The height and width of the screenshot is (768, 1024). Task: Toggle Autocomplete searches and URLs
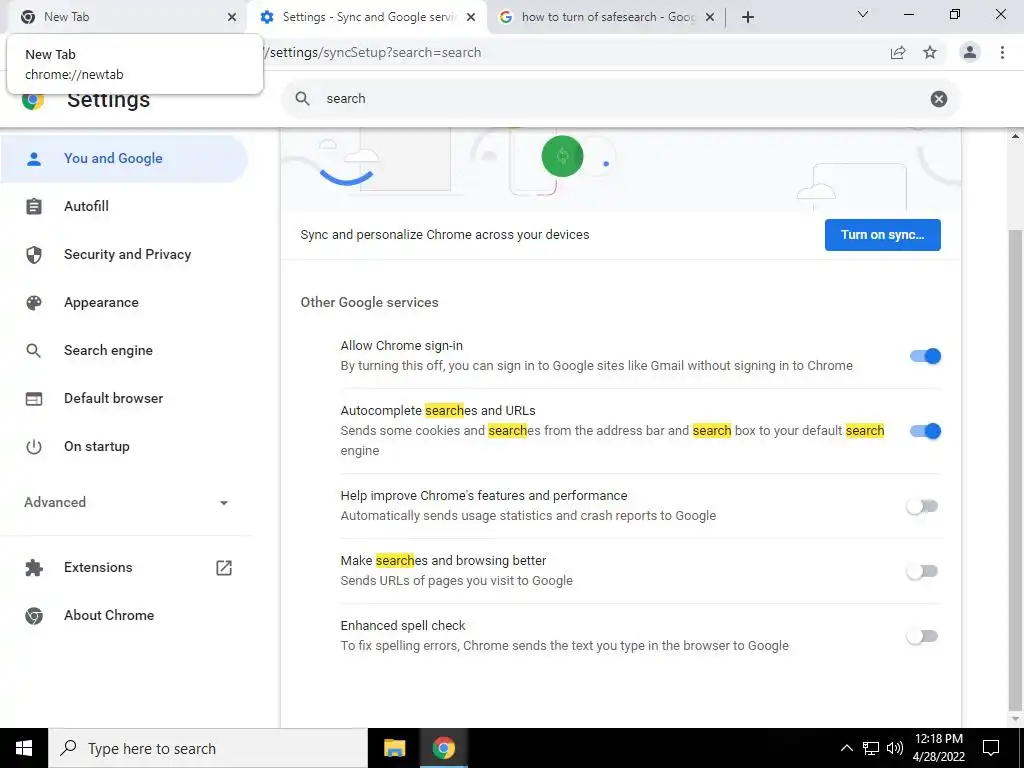coord(925,431)
